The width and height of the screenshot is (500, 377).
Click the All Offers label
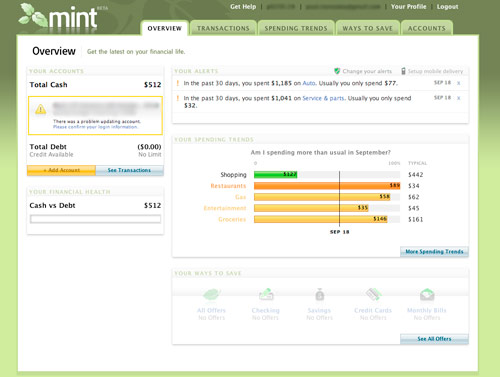[211, 310]
